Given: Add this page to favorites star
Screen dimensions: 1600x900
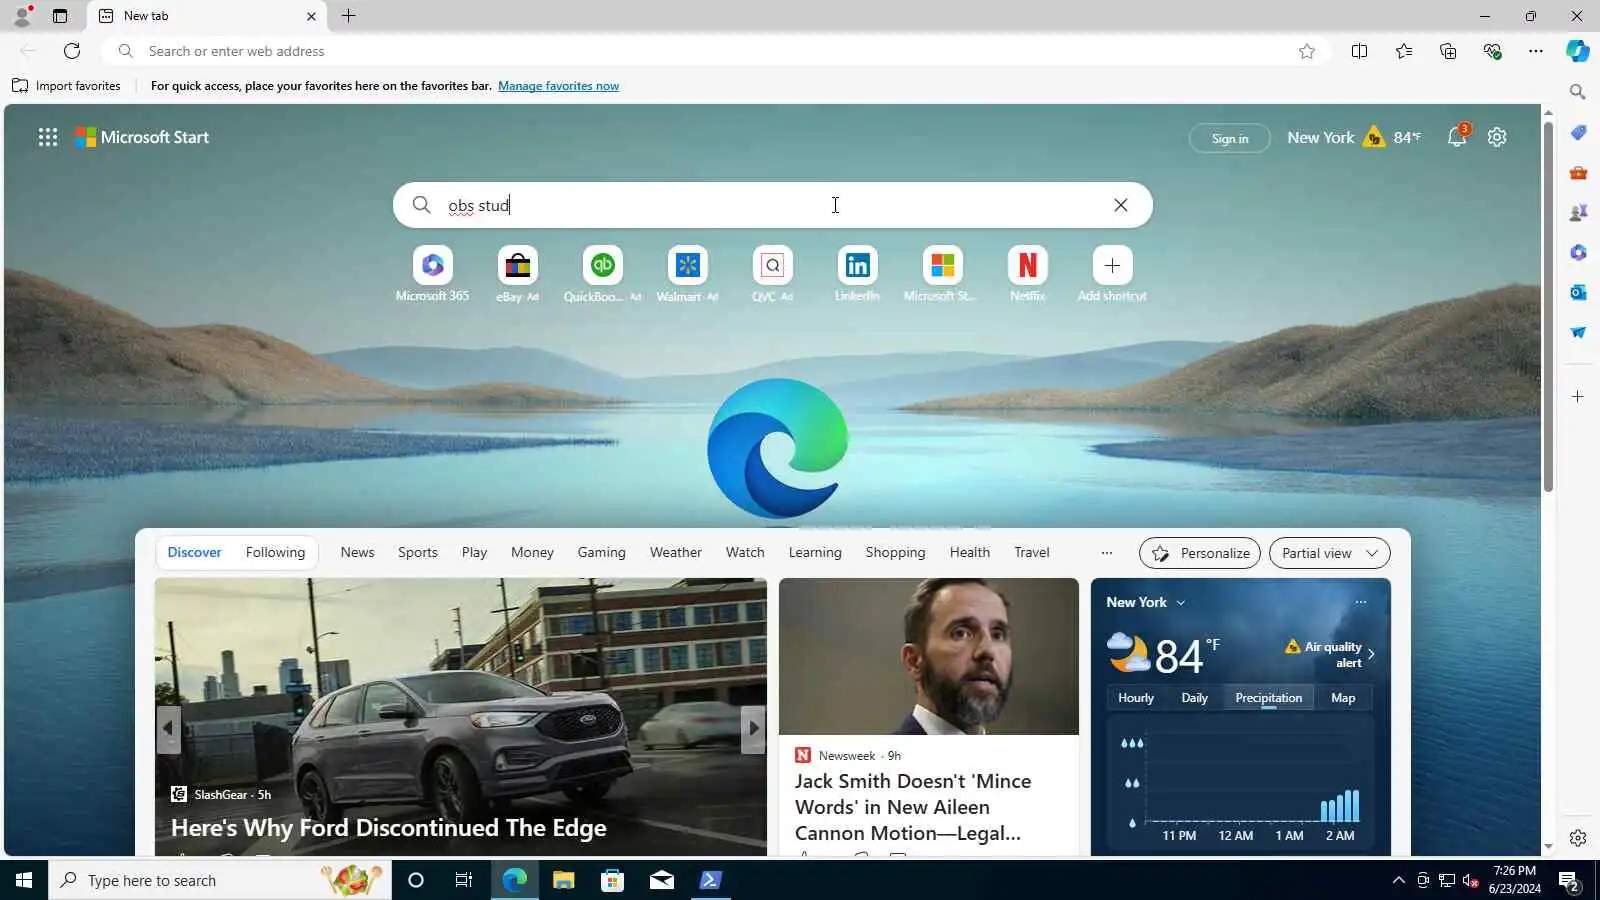Looking at the screenshot, I should [1307, 51].
